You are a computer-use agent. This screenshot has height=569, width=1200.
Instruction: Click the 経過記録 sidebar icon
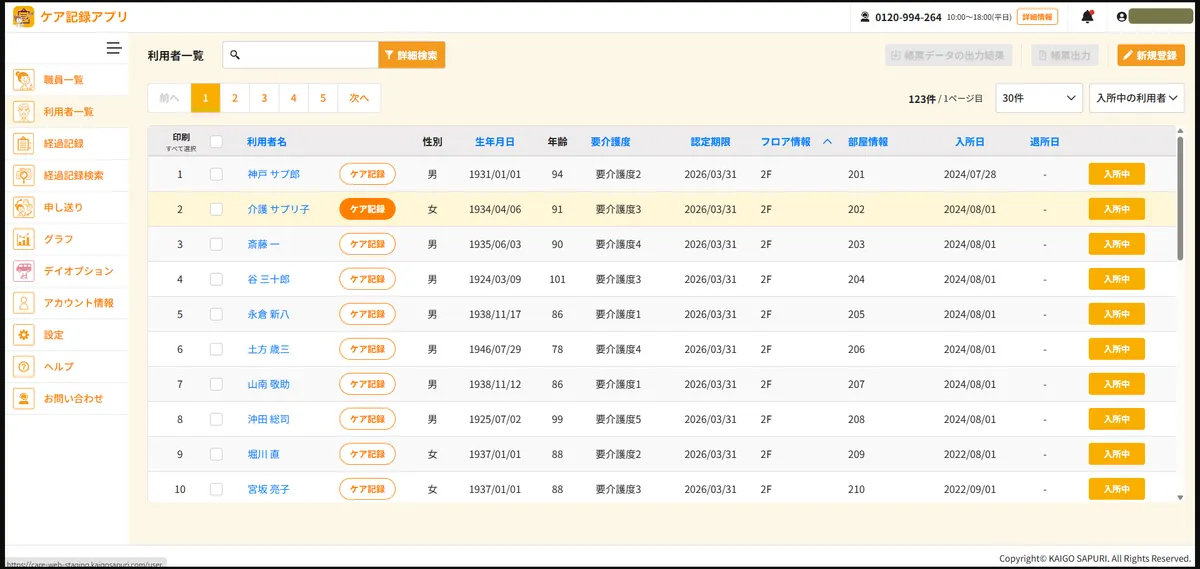24,144
